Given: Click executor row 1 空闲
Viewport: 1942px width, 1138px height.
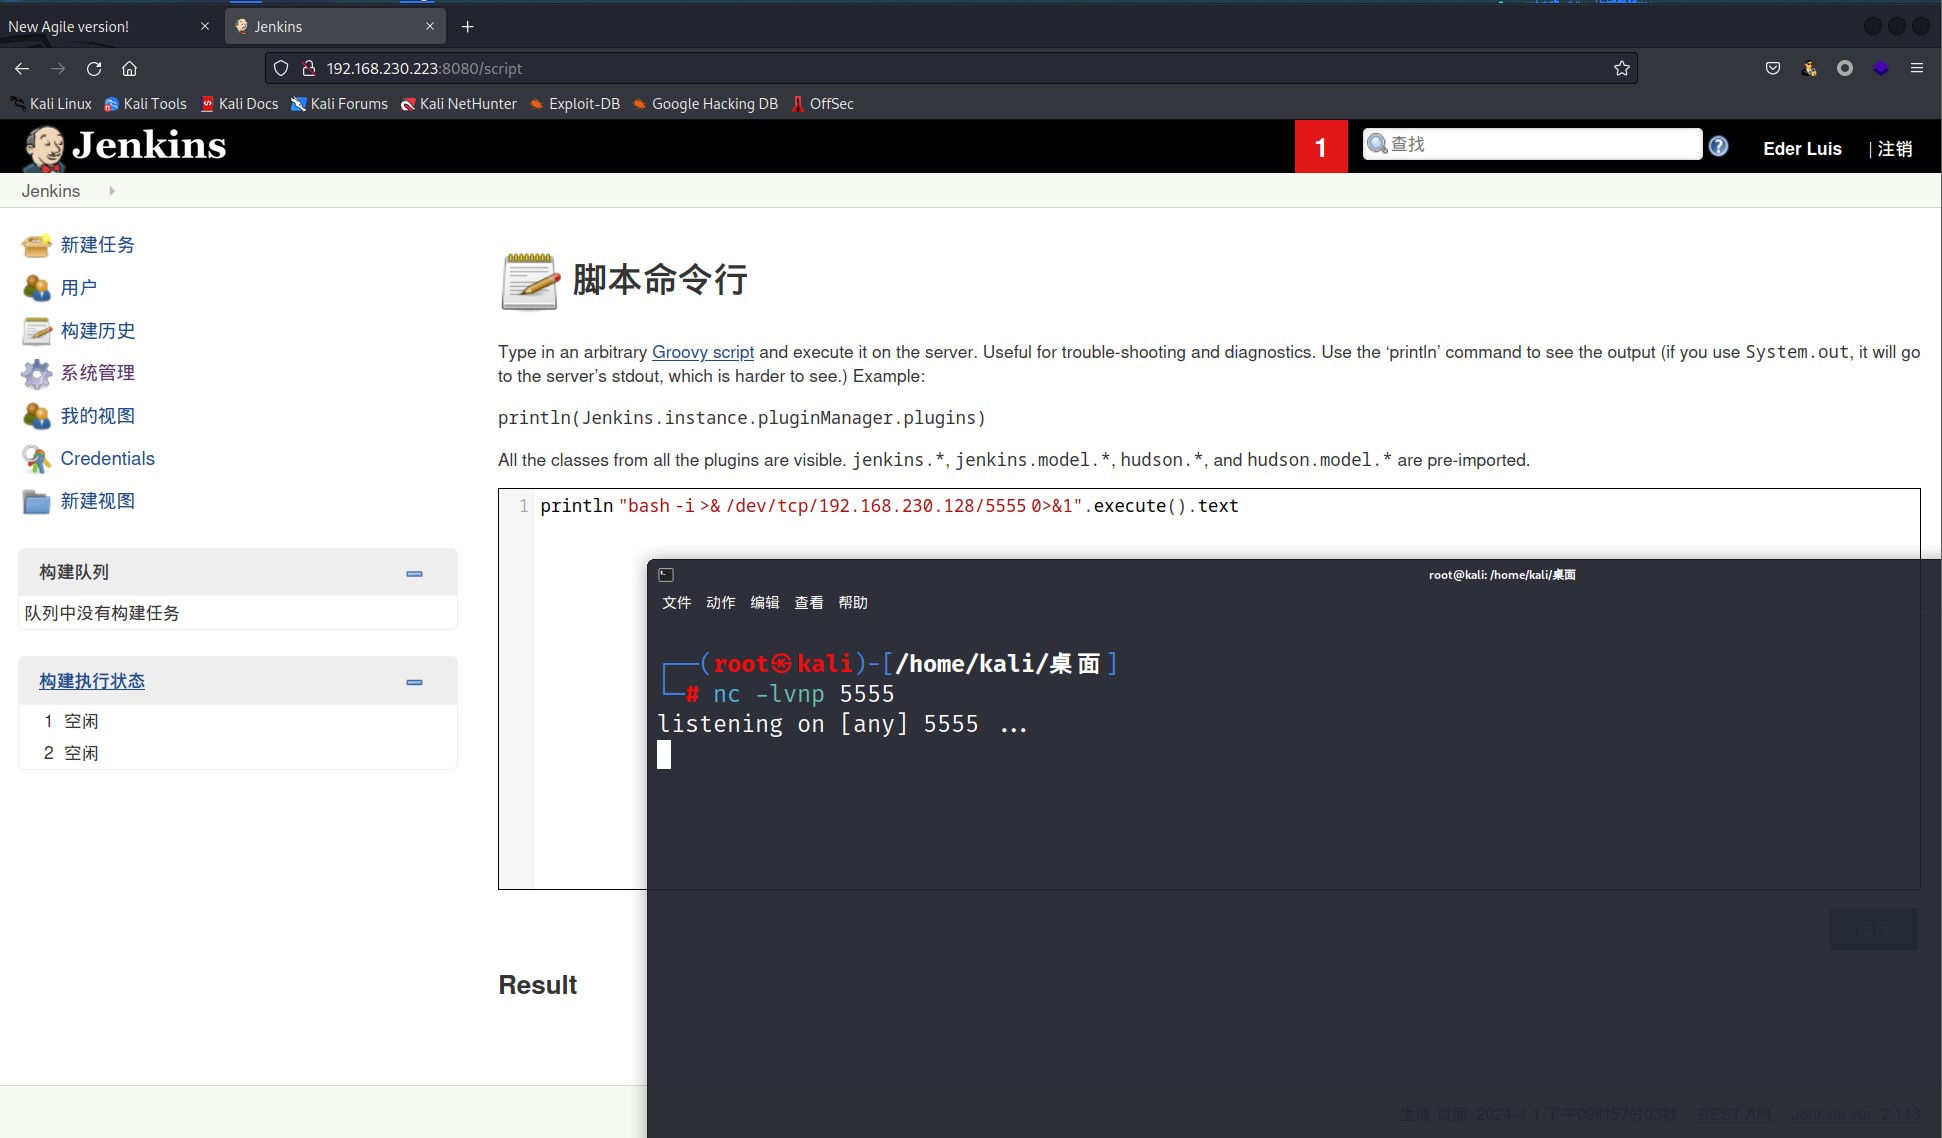Looking at the screenshot, I should click(238, 721).
